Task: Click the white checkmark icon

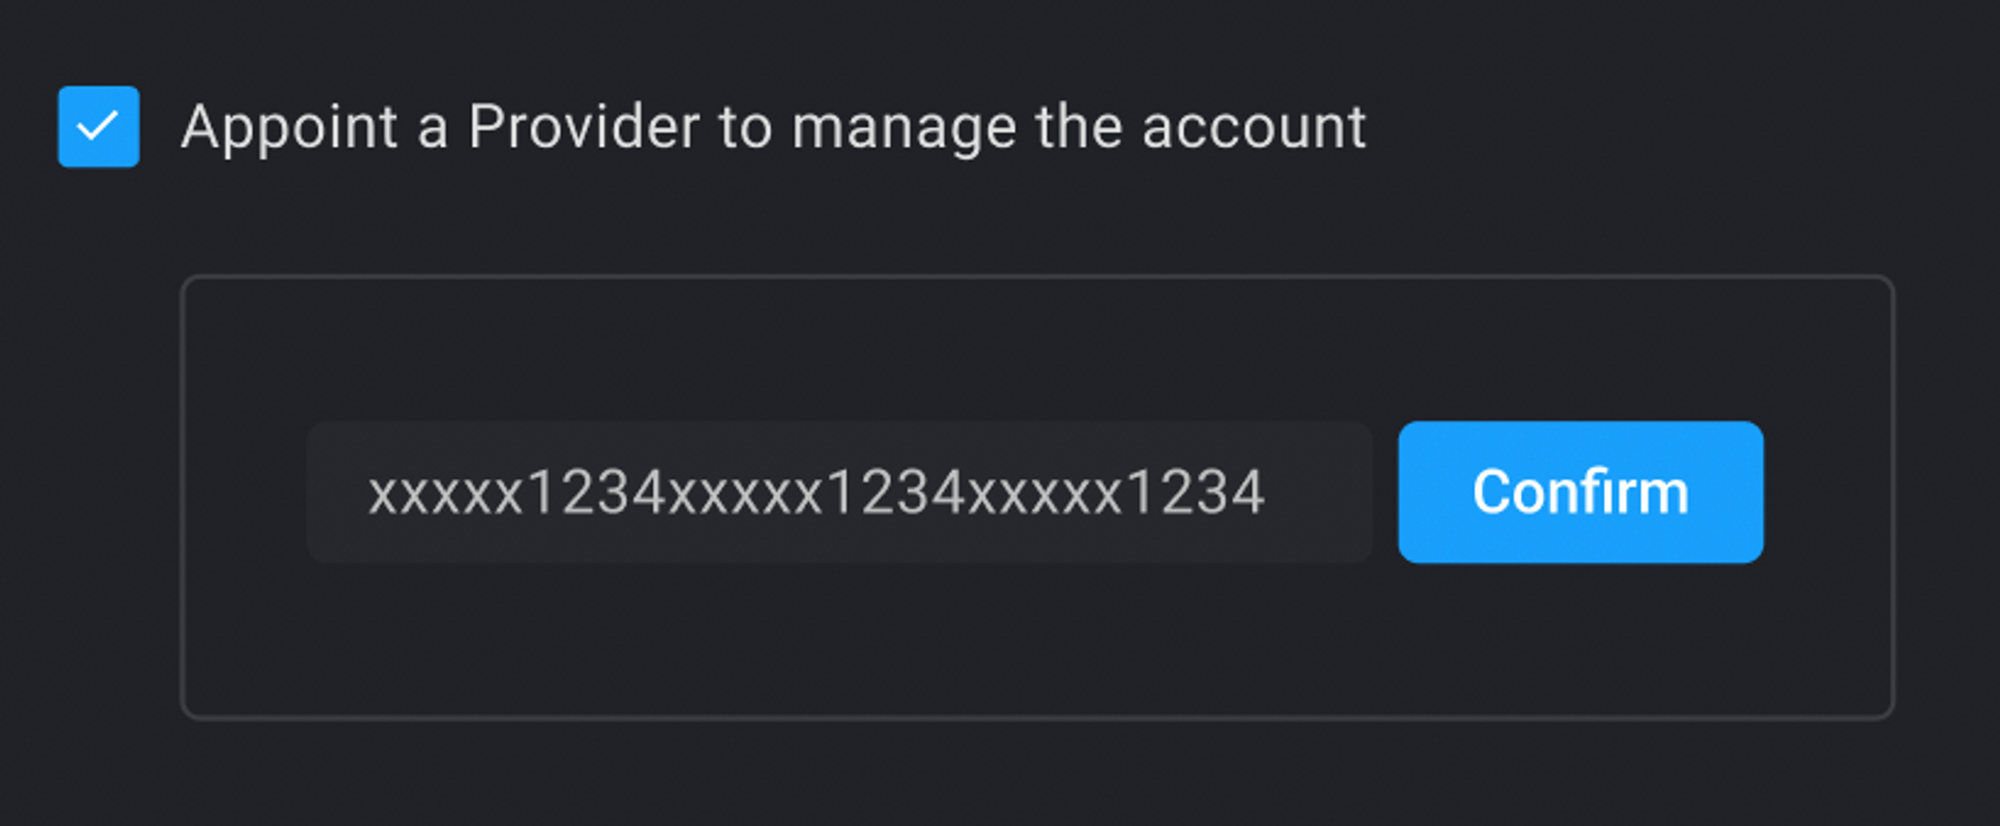Action: coord(98,127)
